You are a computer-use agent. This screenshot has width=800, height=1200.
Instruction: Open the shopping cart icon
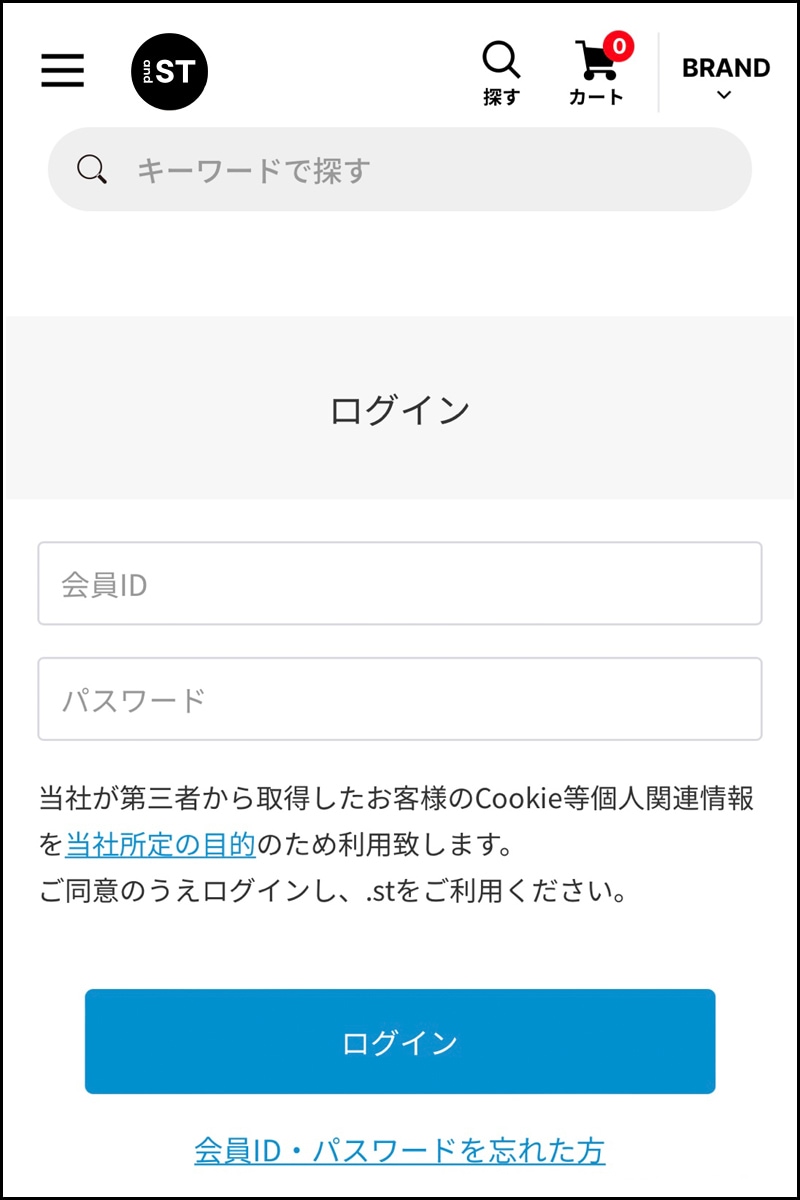tap(596, 61)
